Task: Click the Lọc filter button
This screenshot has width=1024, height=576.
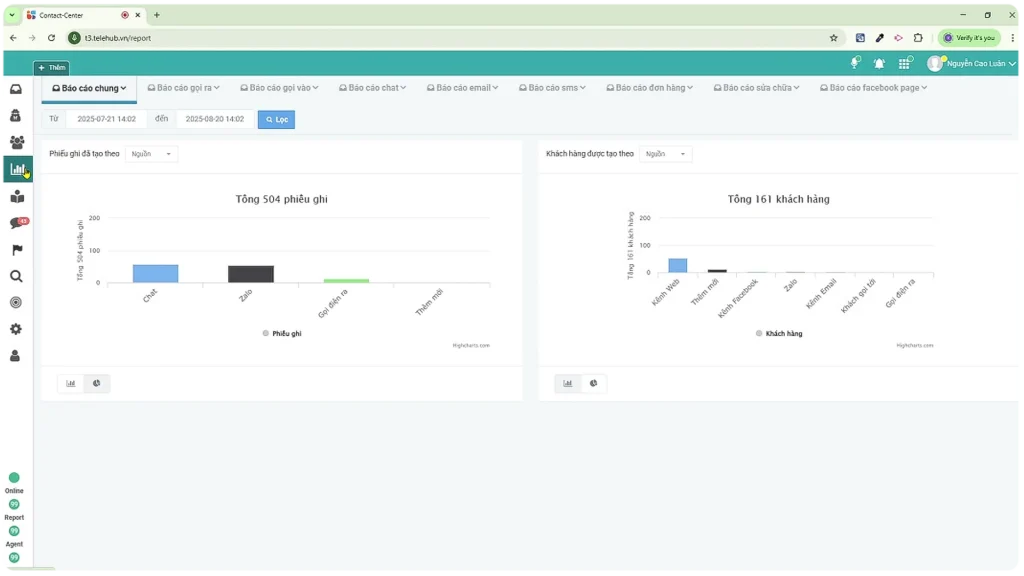Action: (276, 119)
